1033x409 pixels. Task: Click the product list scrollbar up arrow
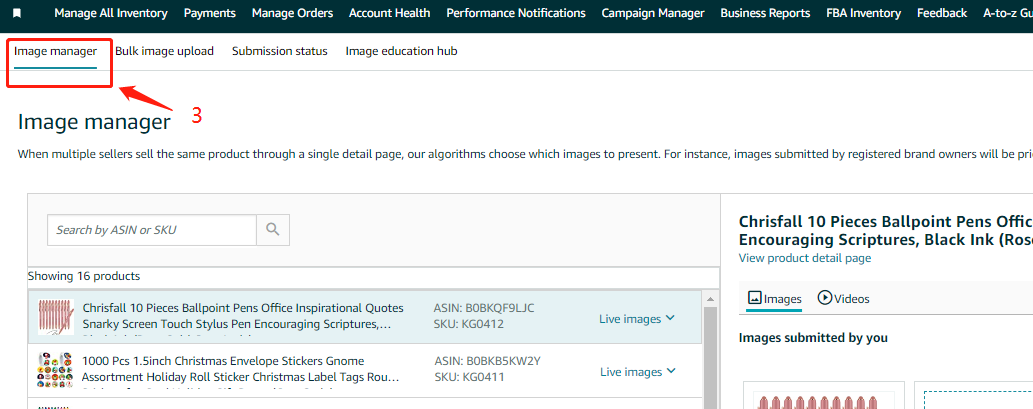click(x=710, y=299)
